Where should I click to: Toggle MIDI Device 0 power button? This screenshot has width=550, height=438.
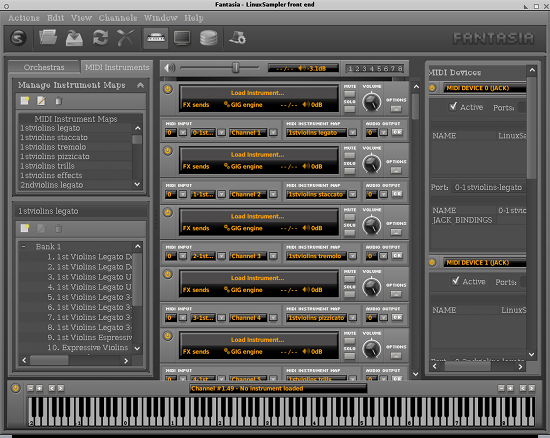432,88
